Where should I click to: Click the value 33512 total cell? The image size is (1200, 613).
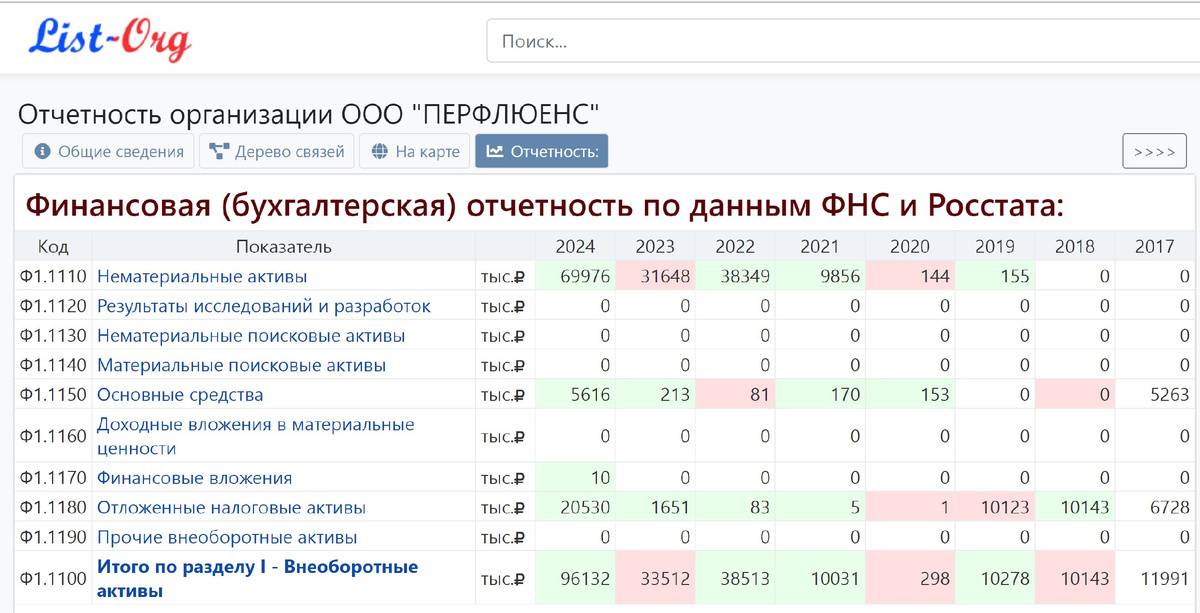coord(655,579)
